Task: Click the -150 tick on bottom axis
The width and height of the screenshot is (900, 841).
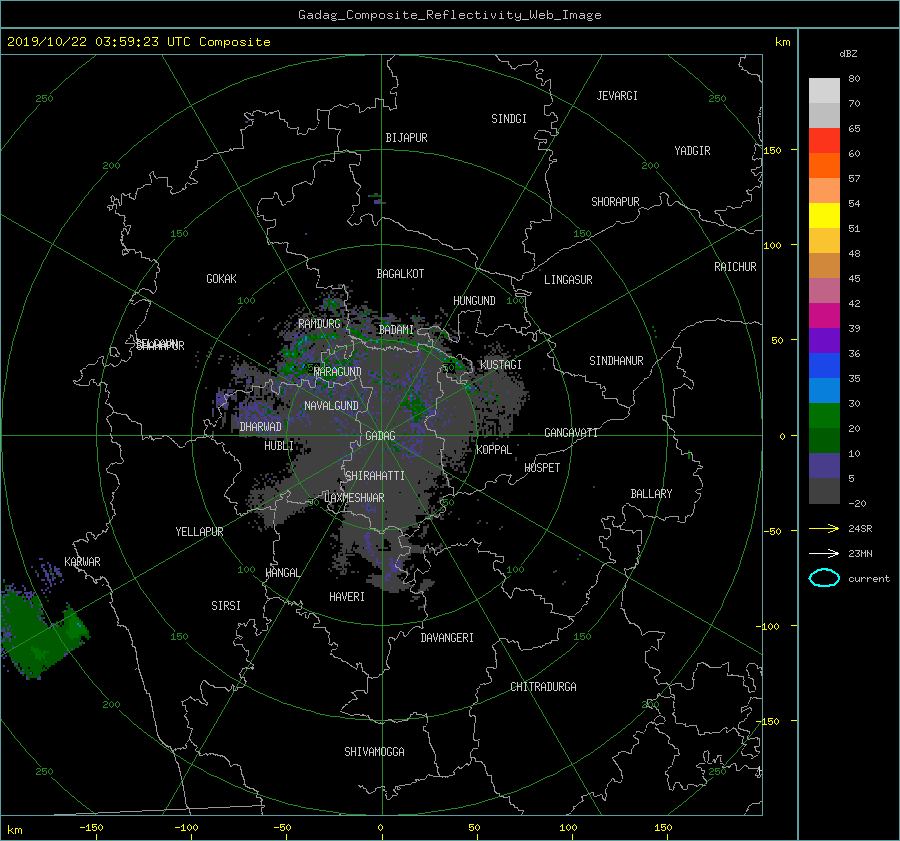Action: click(x=91, y=828)
